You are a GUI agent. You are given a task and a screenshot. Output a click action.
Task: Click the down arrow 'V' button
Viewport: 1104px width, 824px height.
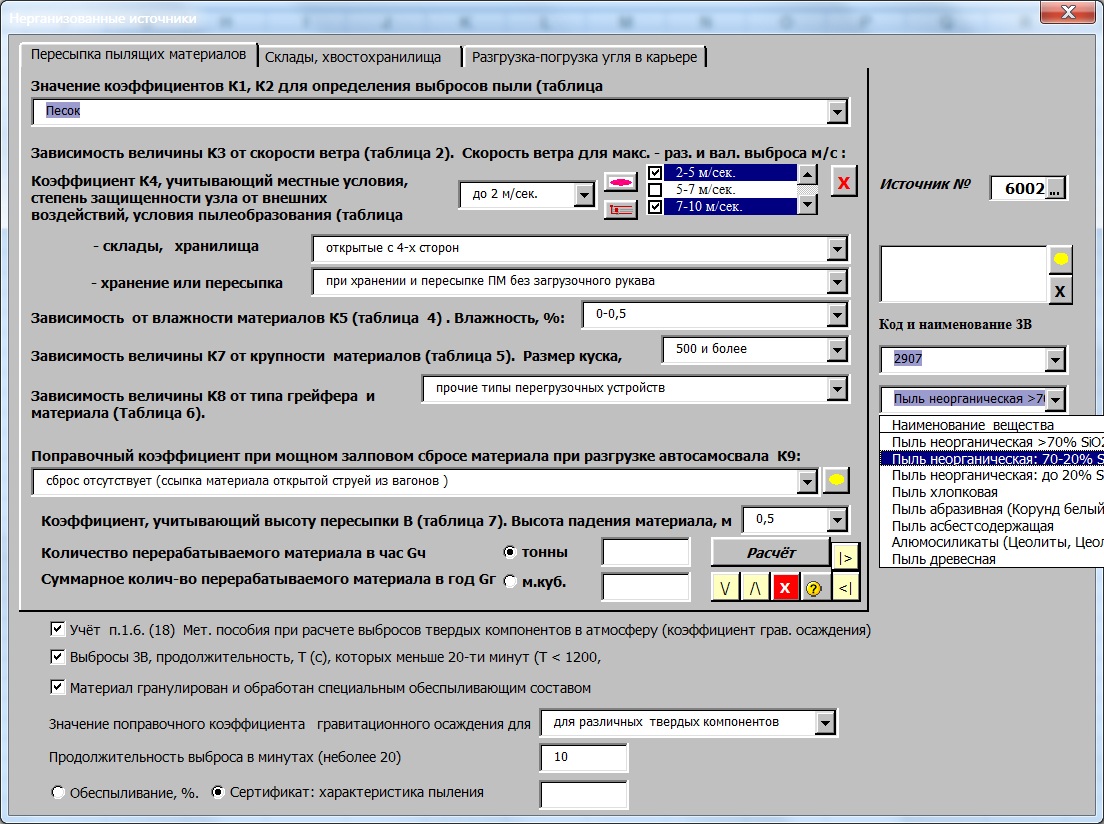pyautogui.click(x=725, y=587)
